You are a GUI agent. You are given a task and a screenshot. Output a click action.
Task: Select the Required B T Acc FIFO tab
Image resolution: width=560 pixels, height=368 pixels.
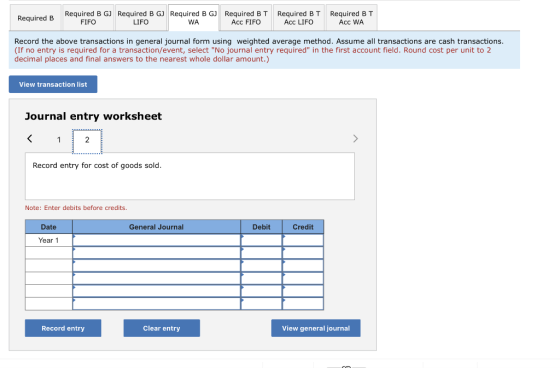coord(246,18)
